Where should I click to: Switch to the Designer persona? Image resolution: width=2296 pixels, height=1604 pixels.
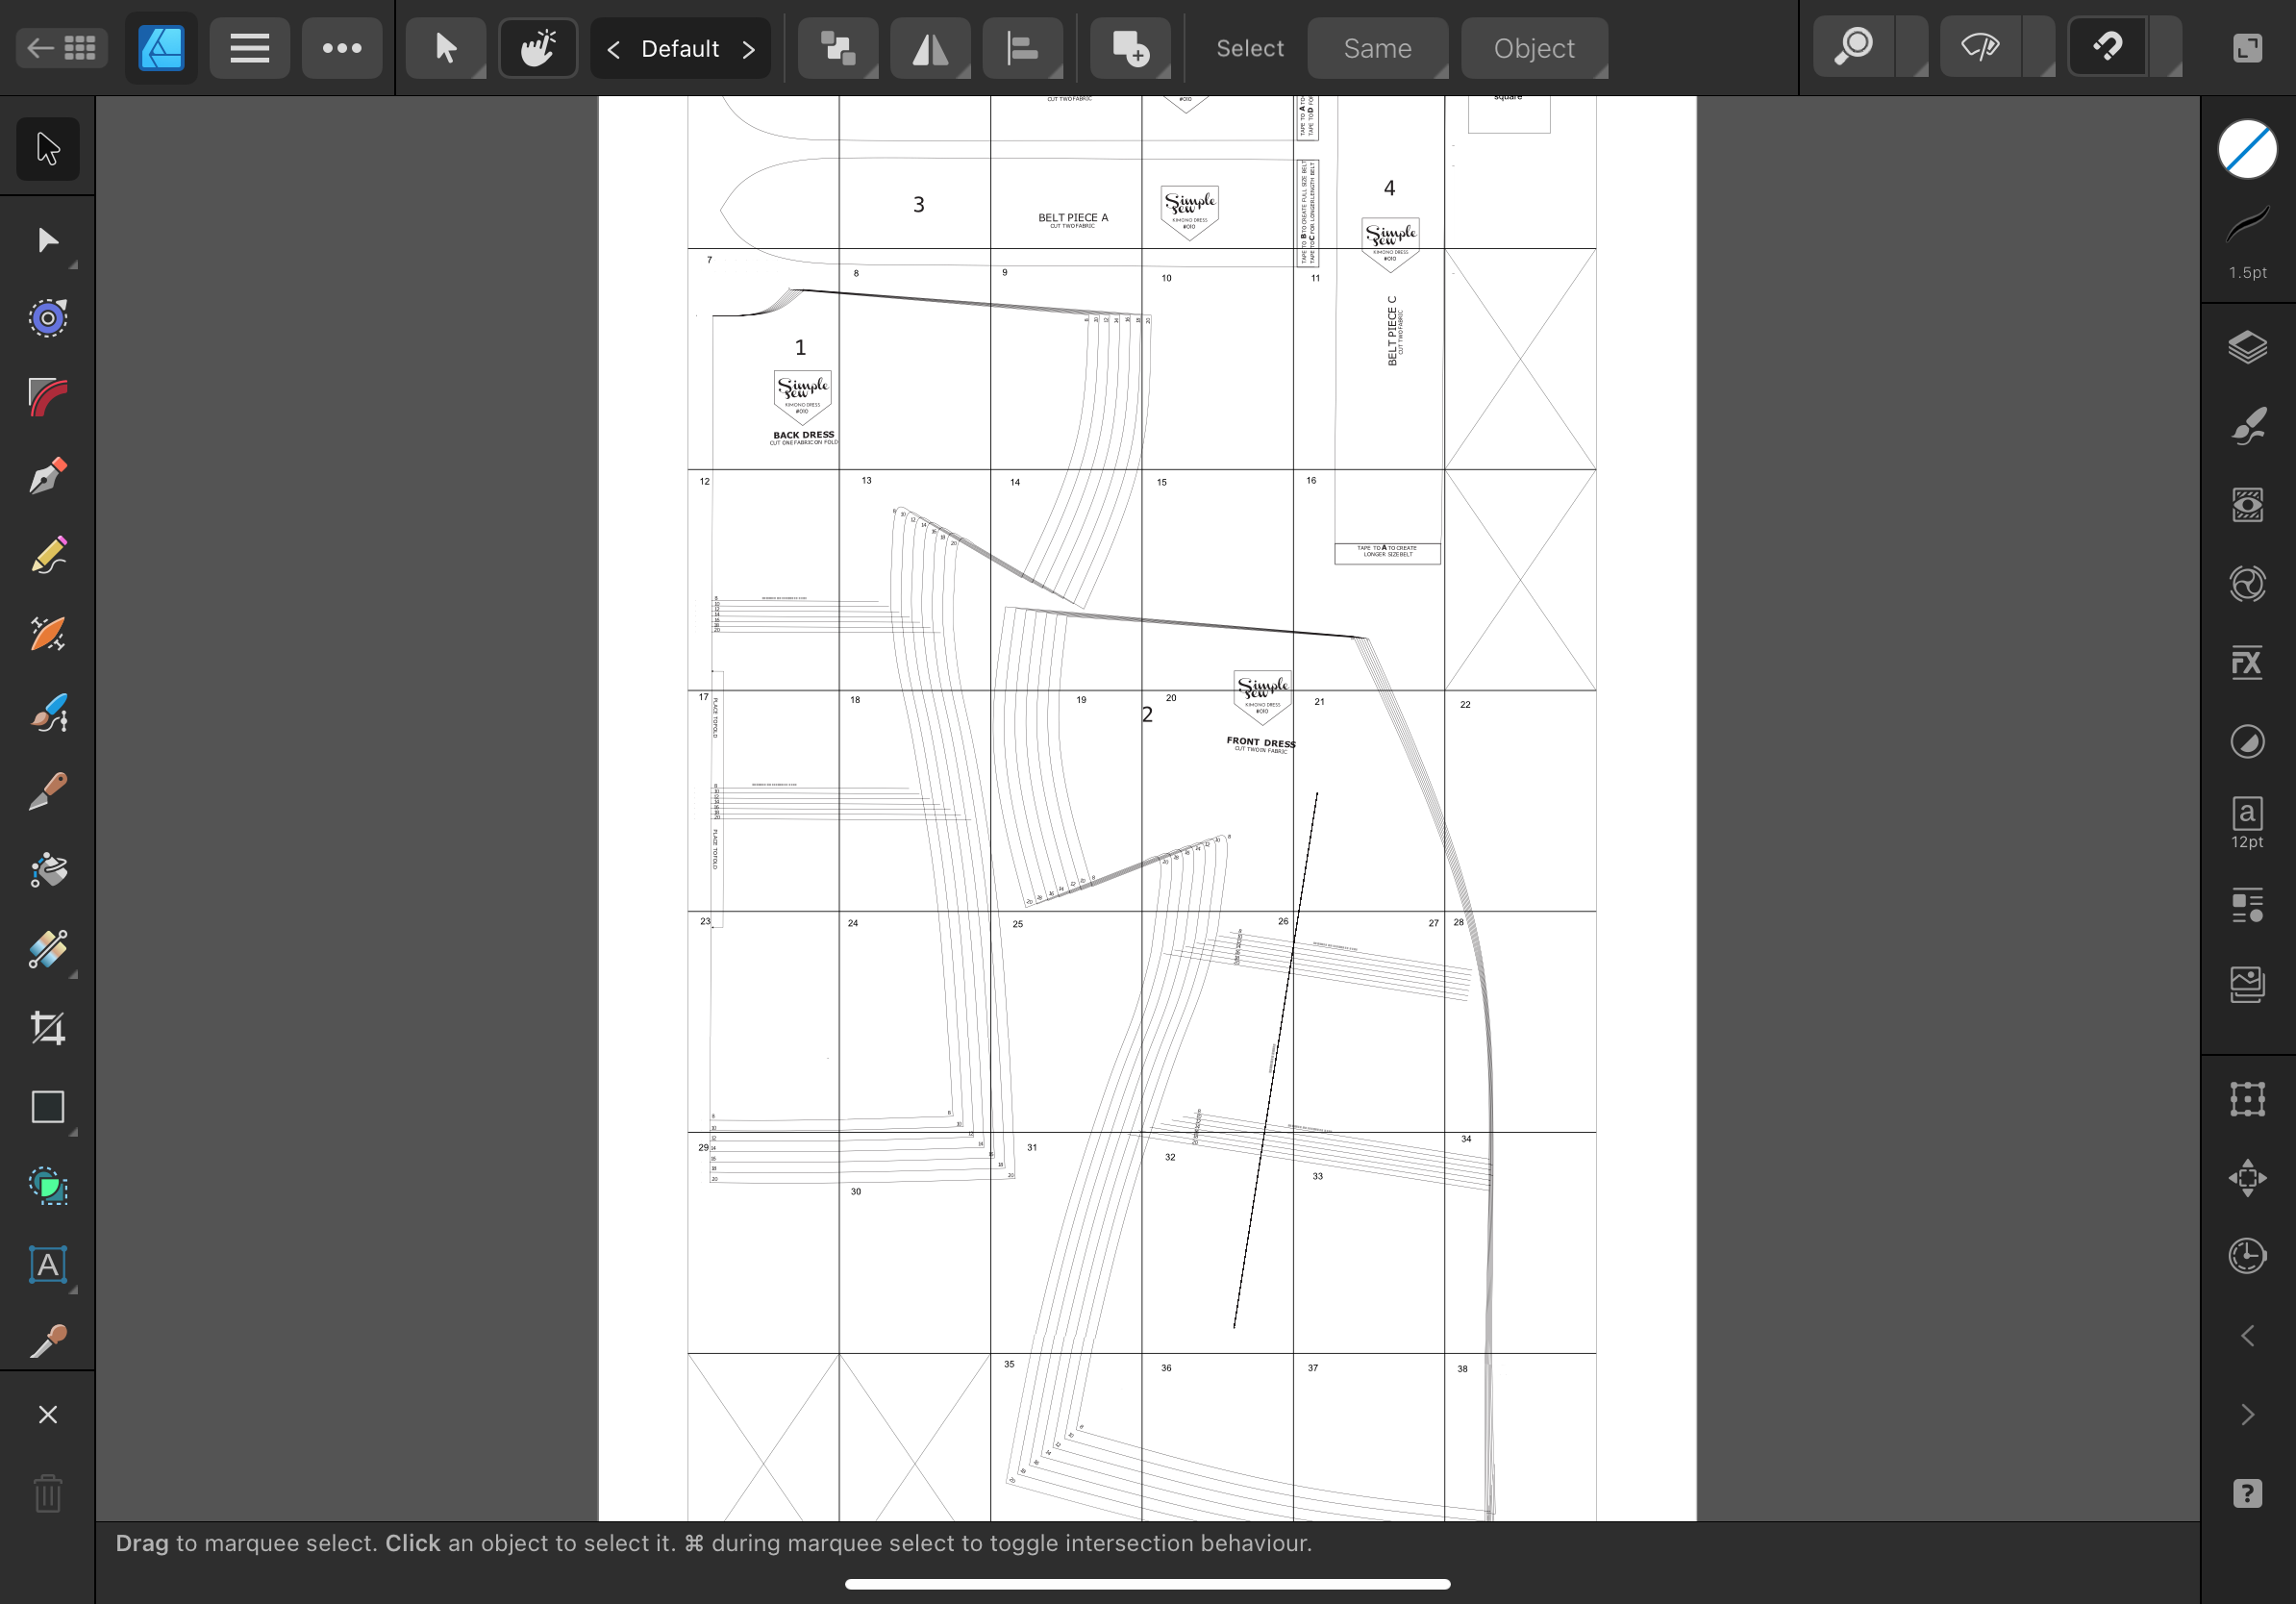(x=161, y=48)
